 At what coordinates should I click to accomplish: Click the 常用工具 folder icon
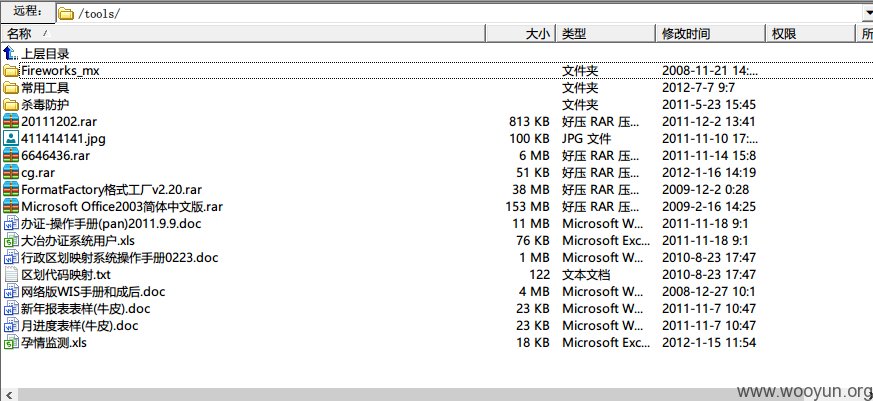click(x=11, y=87)
